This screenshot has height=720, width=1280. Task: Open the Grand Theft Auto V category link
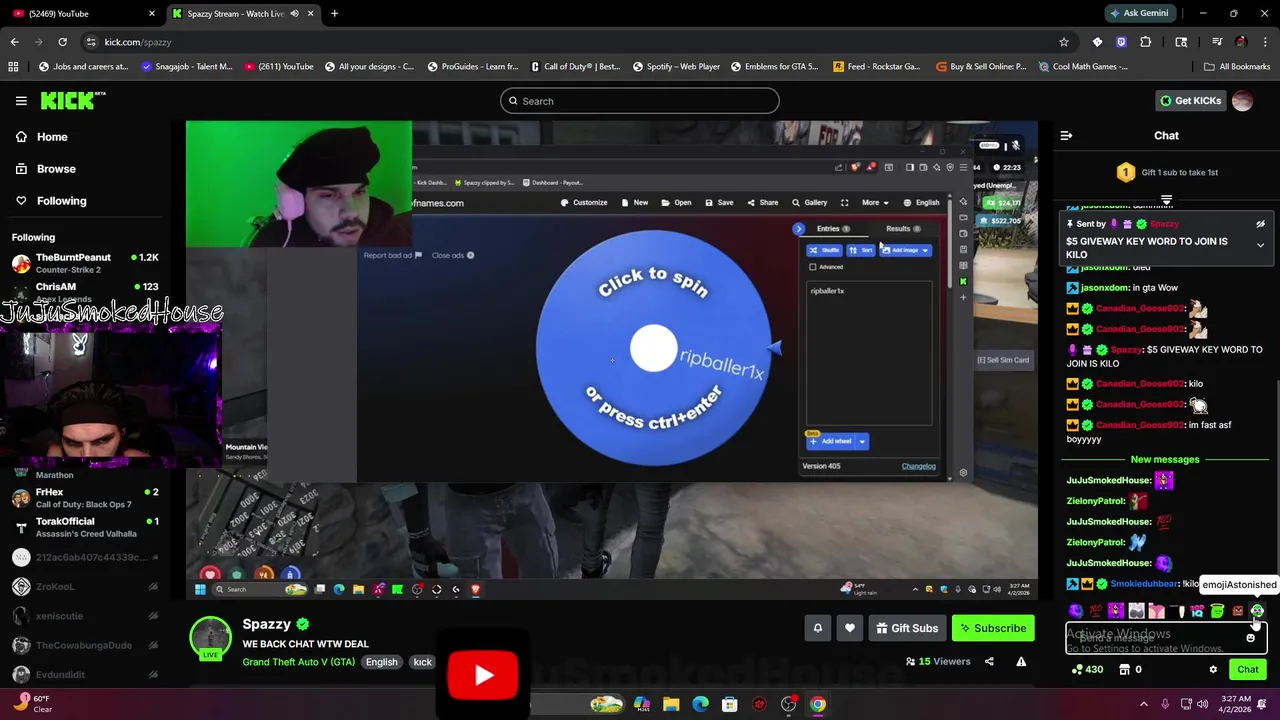click(x=298, y=662)
